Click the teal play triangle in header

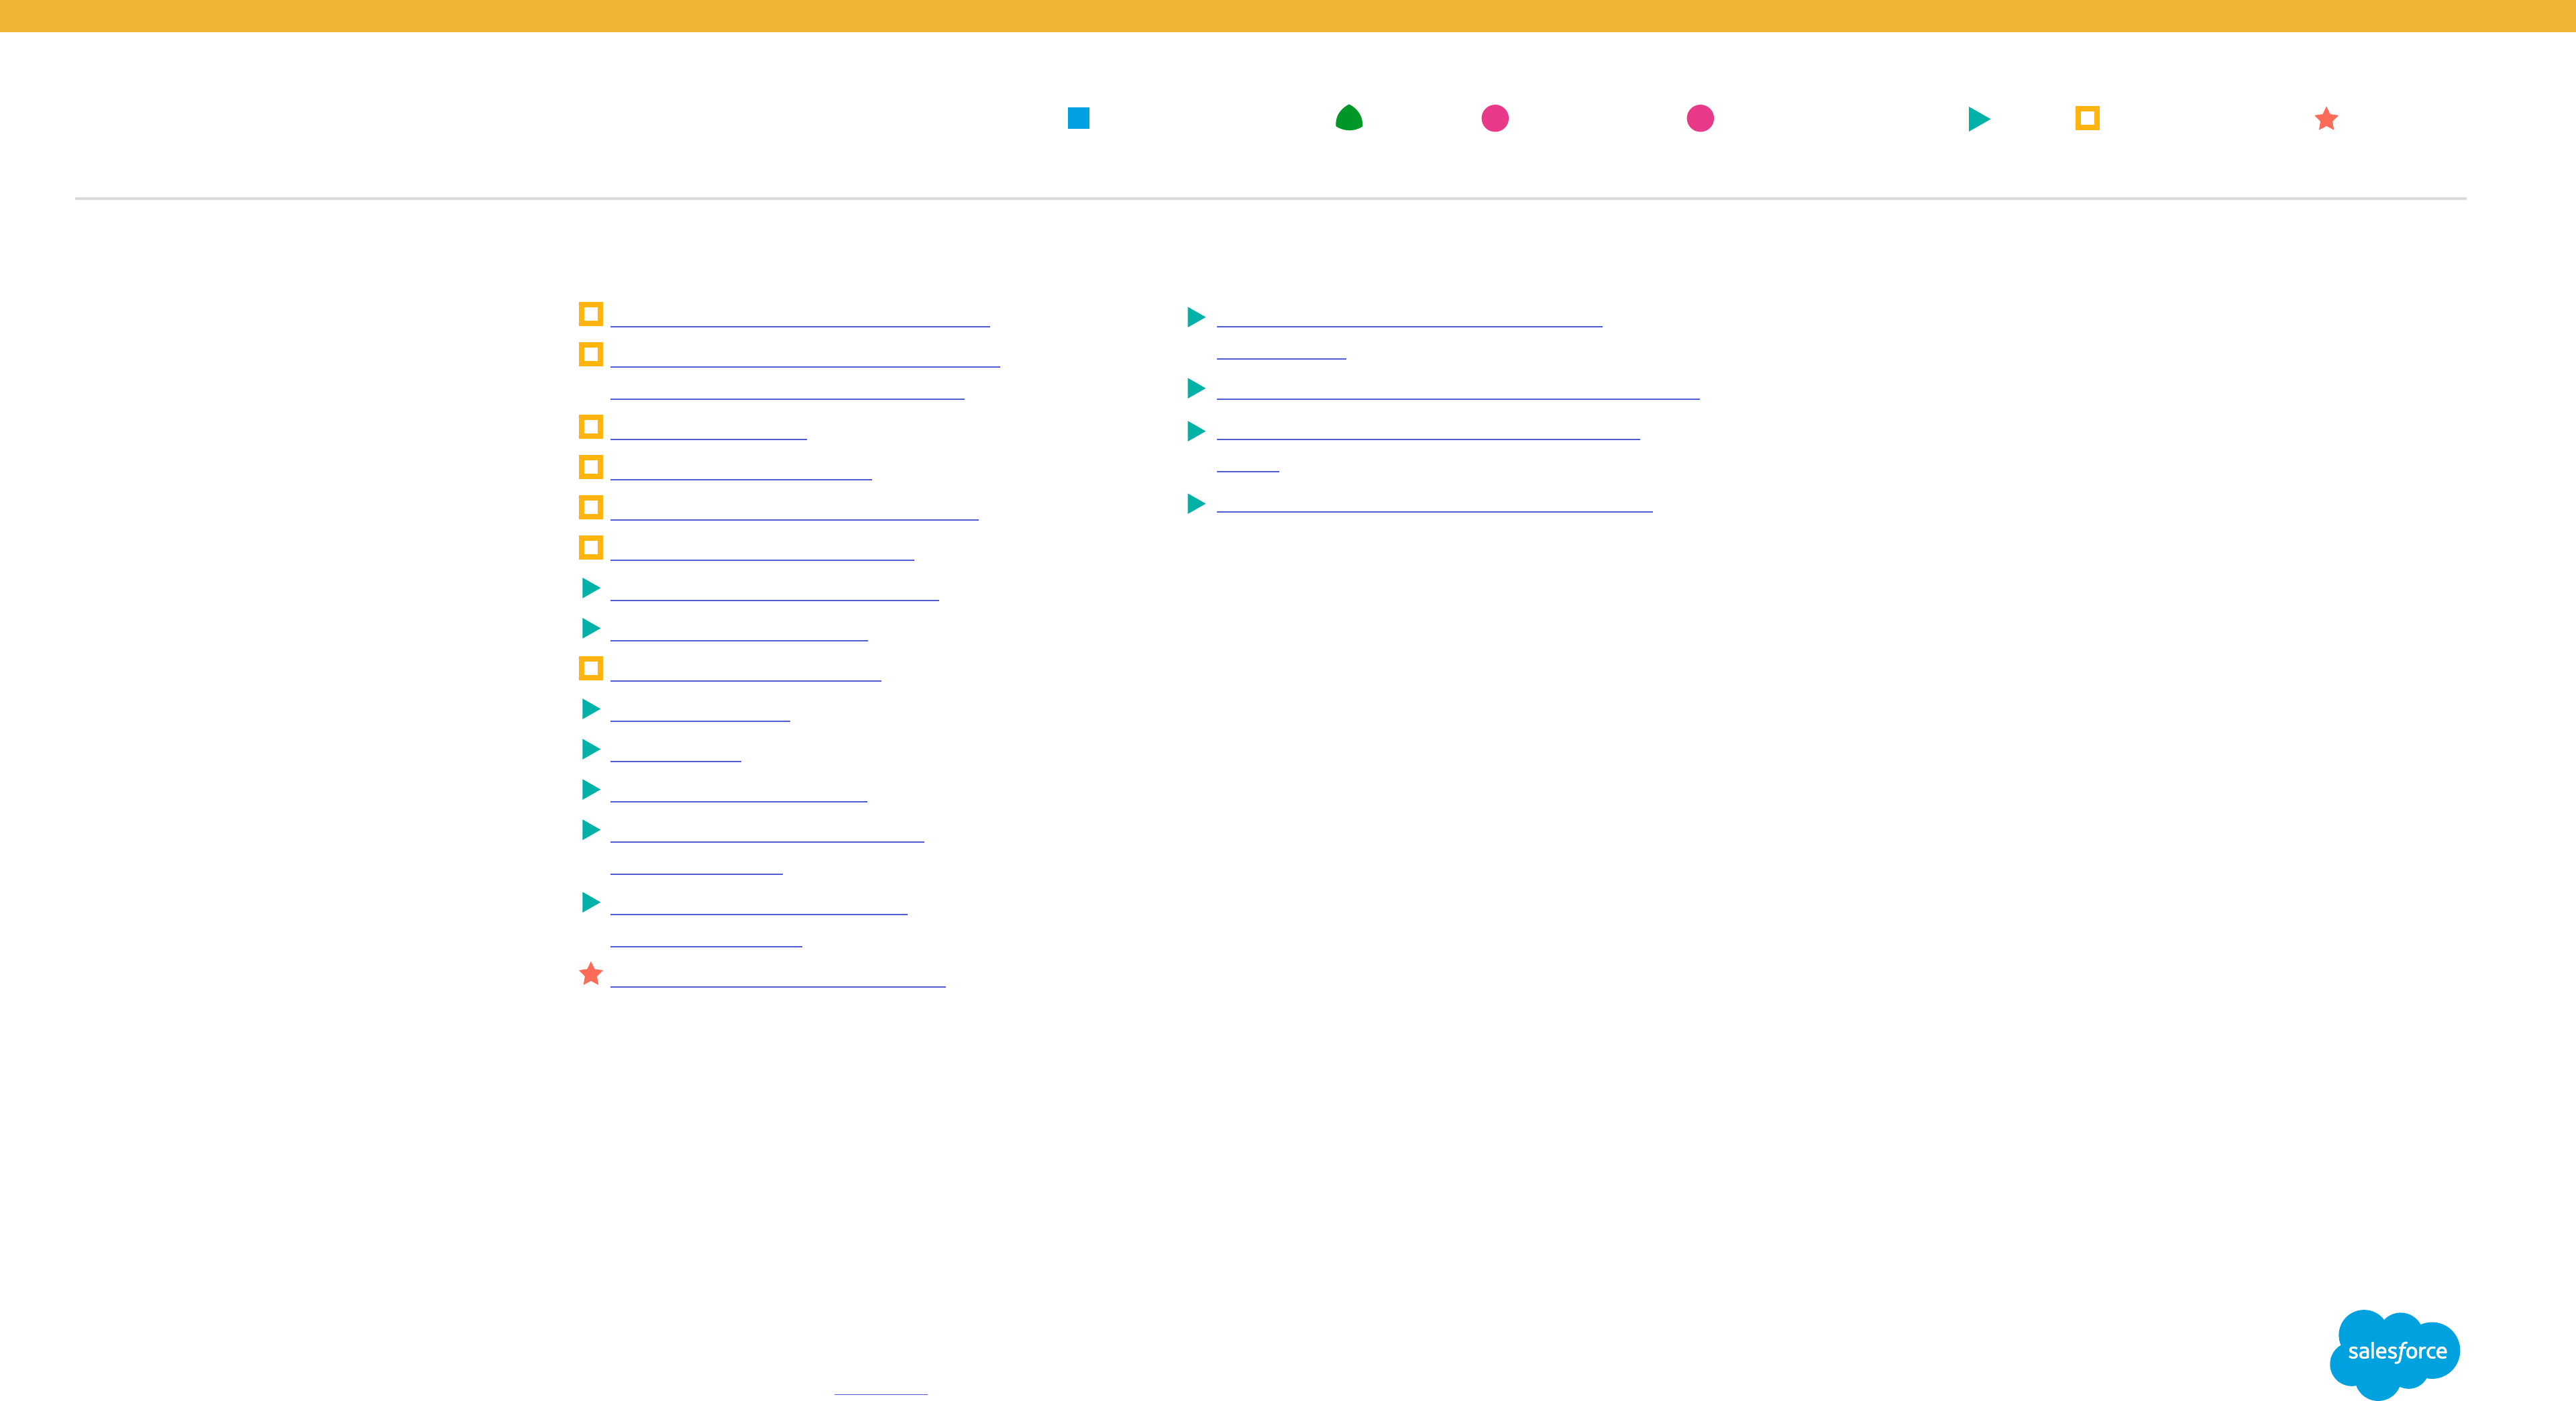click(x=1978, y=119)
